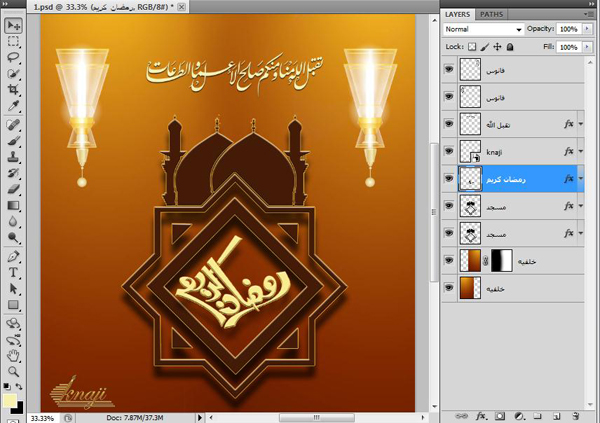The height and width of the screenshot is (423, 600).
Task: Open the Opacity slider arrow
Action: pyautogui.click(x=586, y=30)
